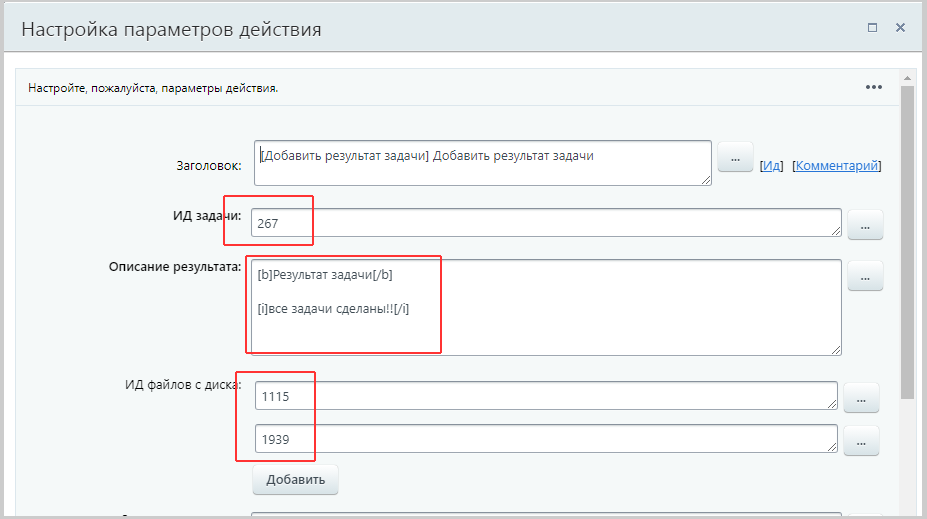Open the Комментарий link
This screenshot has height=519, width=927.
[x=837, y=166]
